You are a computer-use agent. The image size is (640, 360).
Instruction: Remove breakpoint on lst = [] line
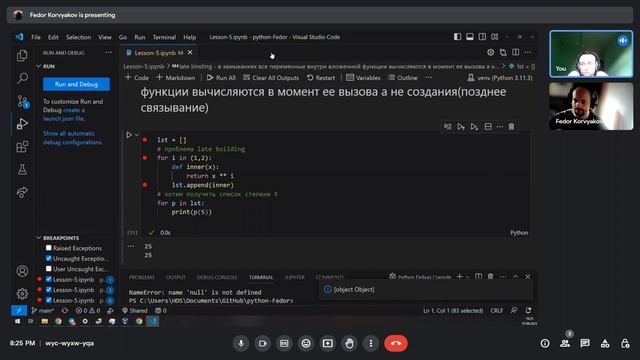pos(144,140)
